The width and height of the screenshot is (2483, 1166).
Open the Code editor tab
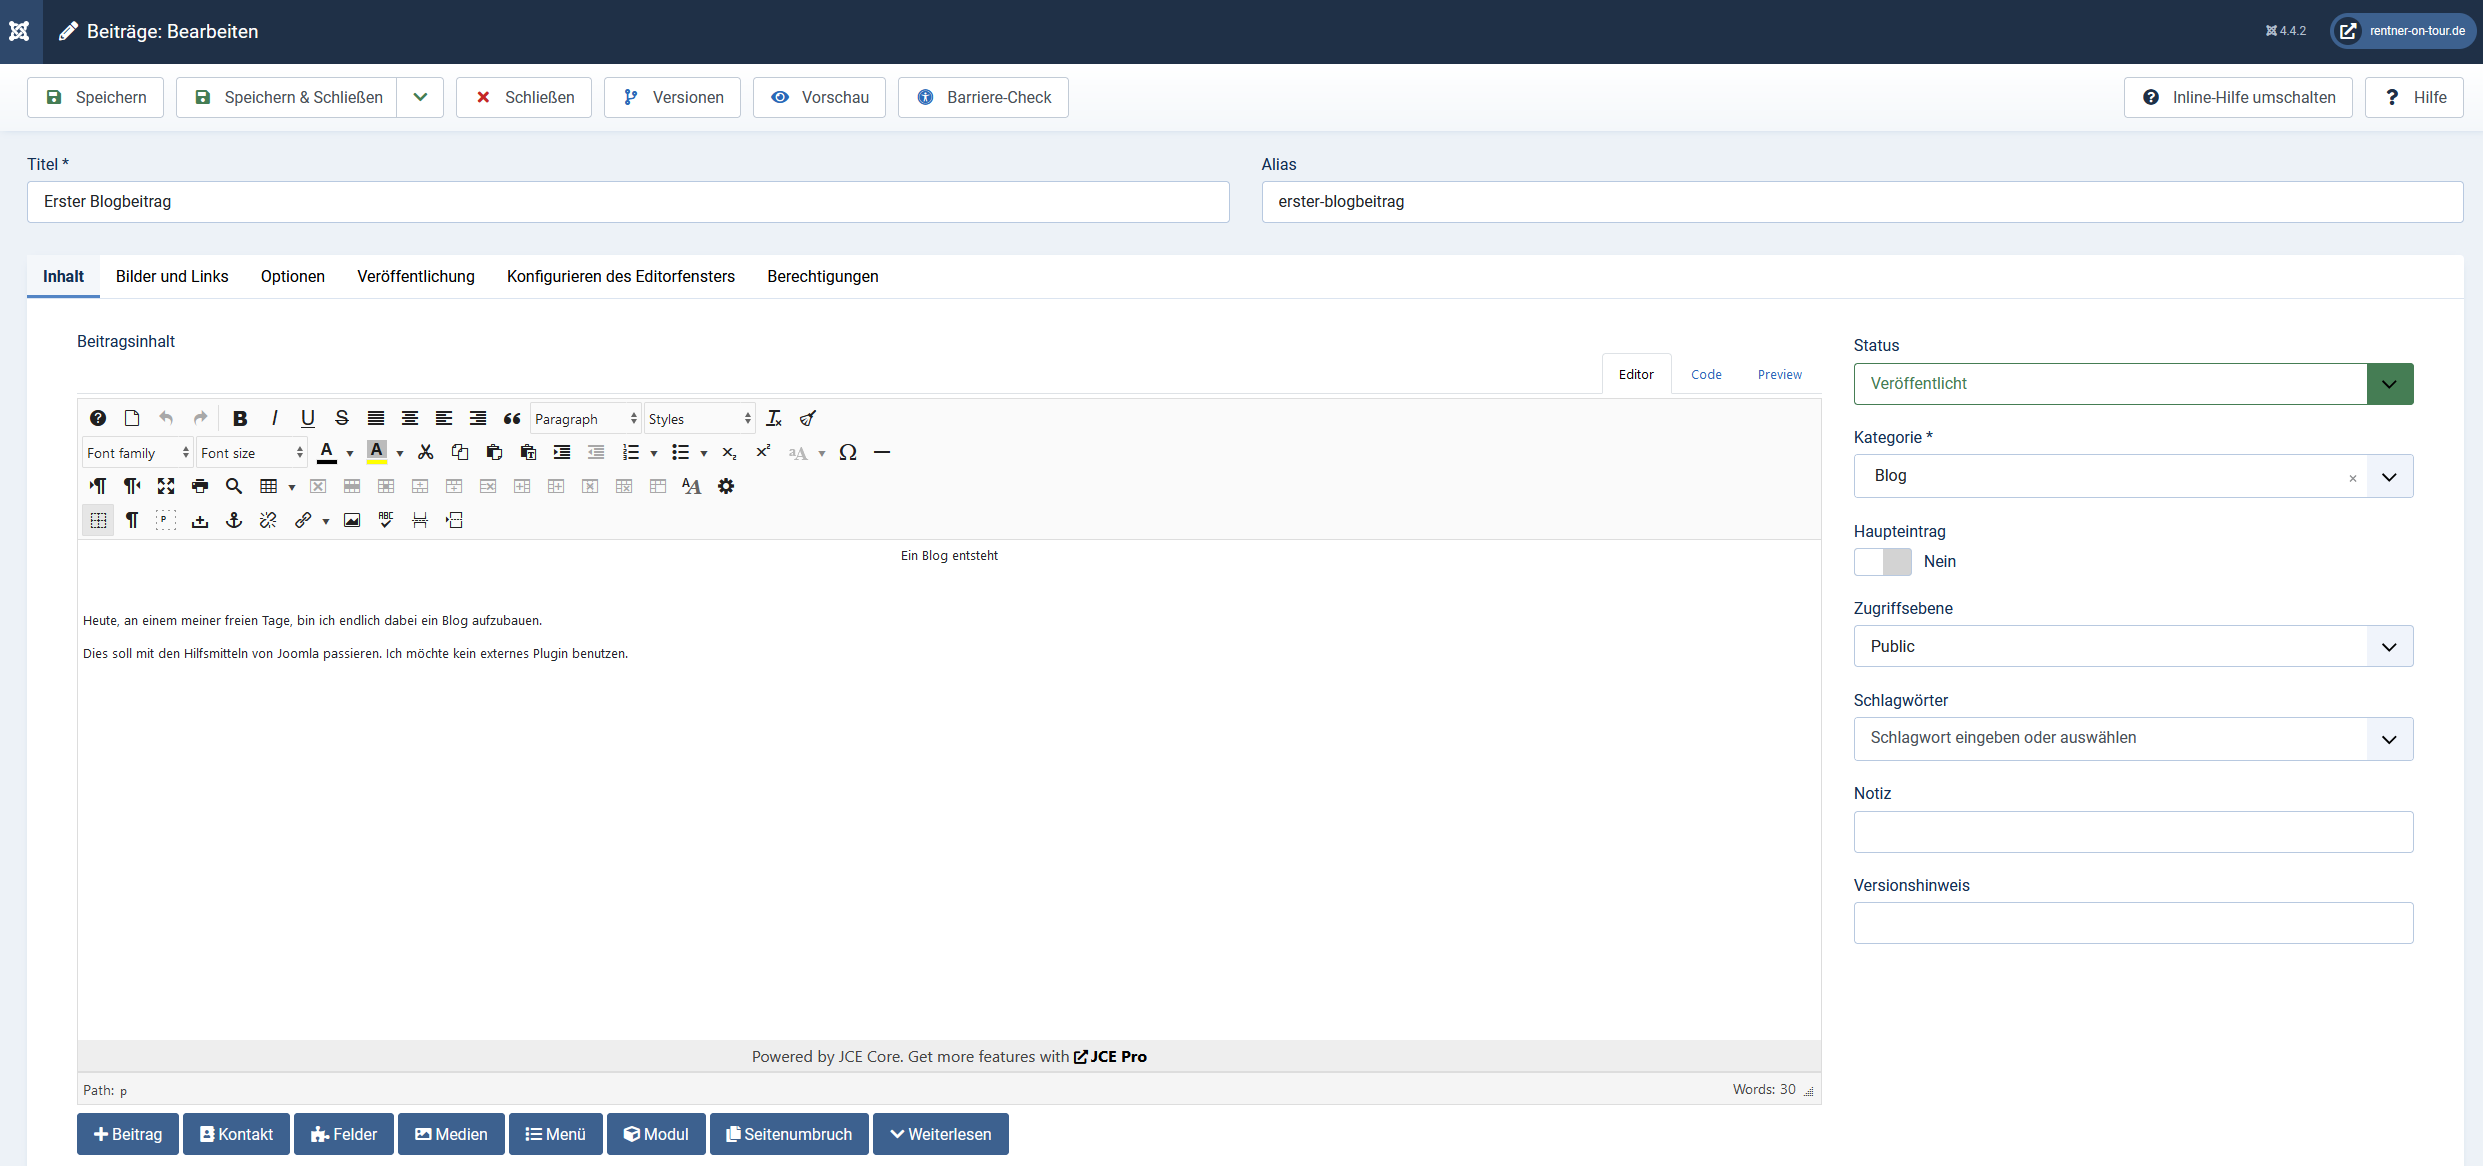coord(1706,374)
